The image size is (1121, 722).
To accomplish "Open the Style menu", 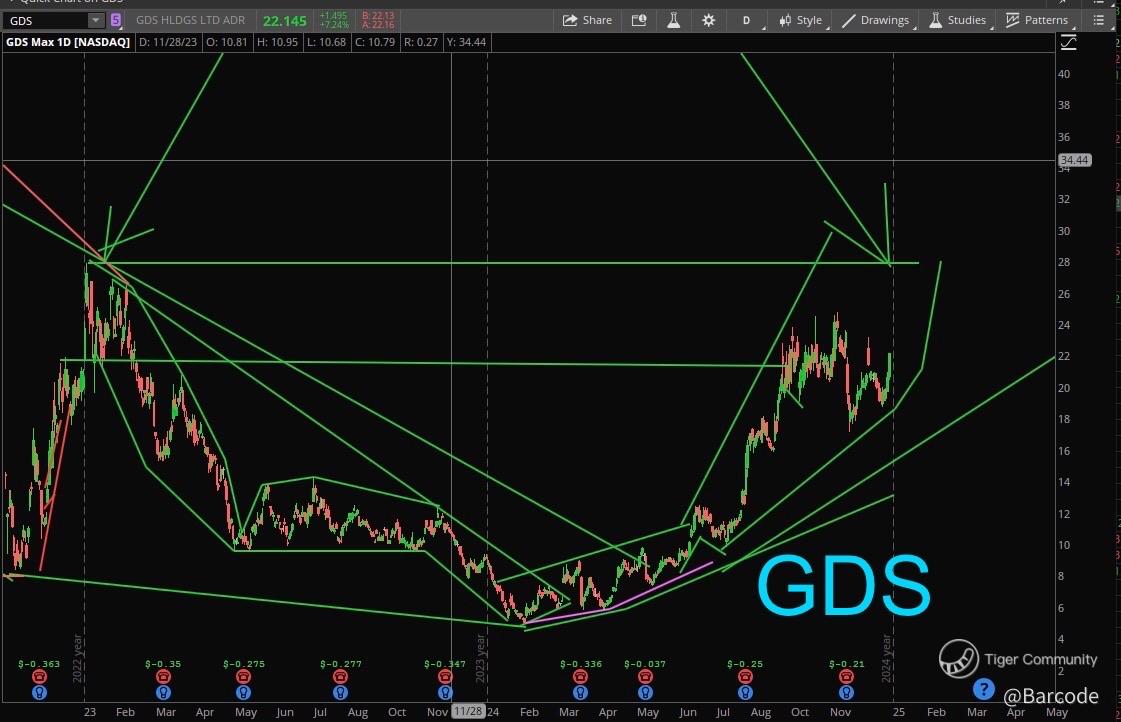I will [801, 20].
